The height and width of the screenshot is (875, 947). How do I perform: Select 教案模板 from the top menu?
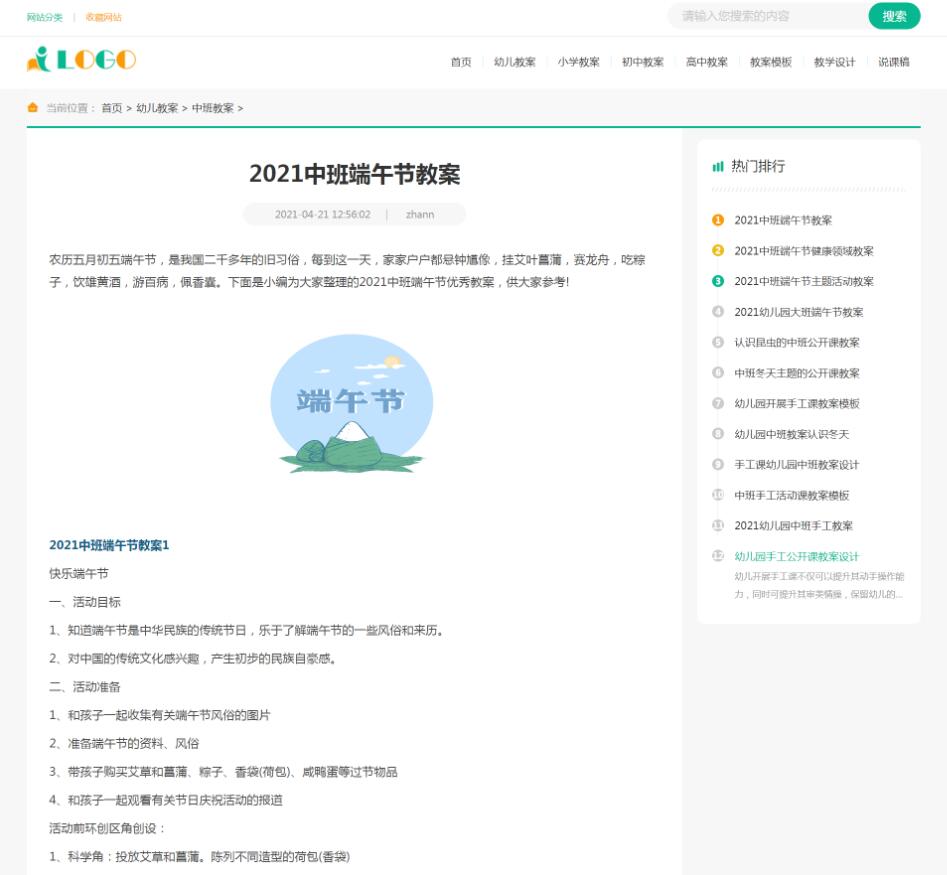click(x=771, y=62)
